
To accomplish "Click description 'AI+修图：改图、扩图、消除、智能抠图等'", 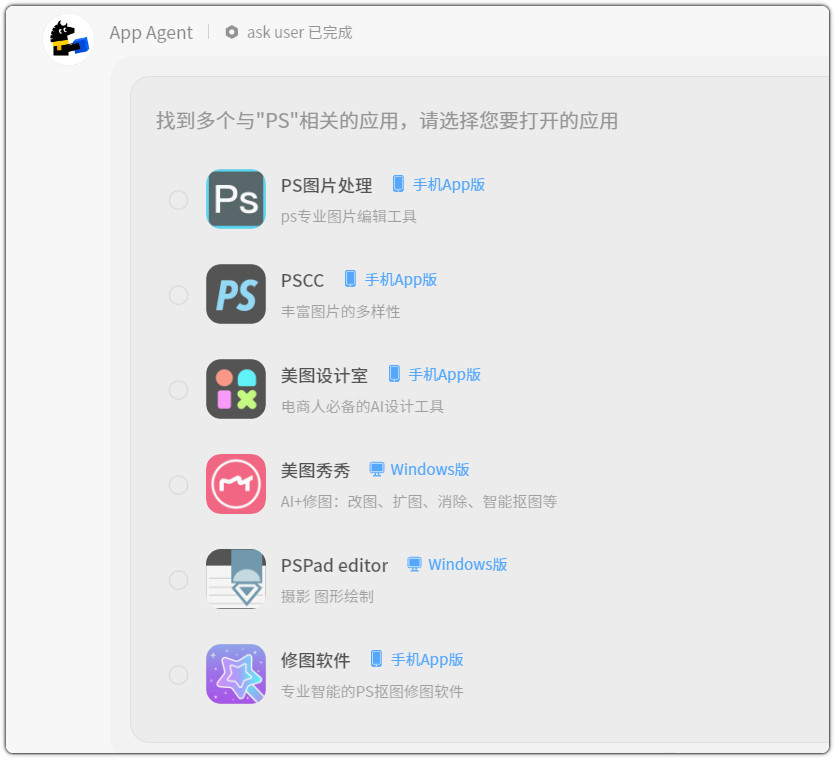I will [419, 501].
